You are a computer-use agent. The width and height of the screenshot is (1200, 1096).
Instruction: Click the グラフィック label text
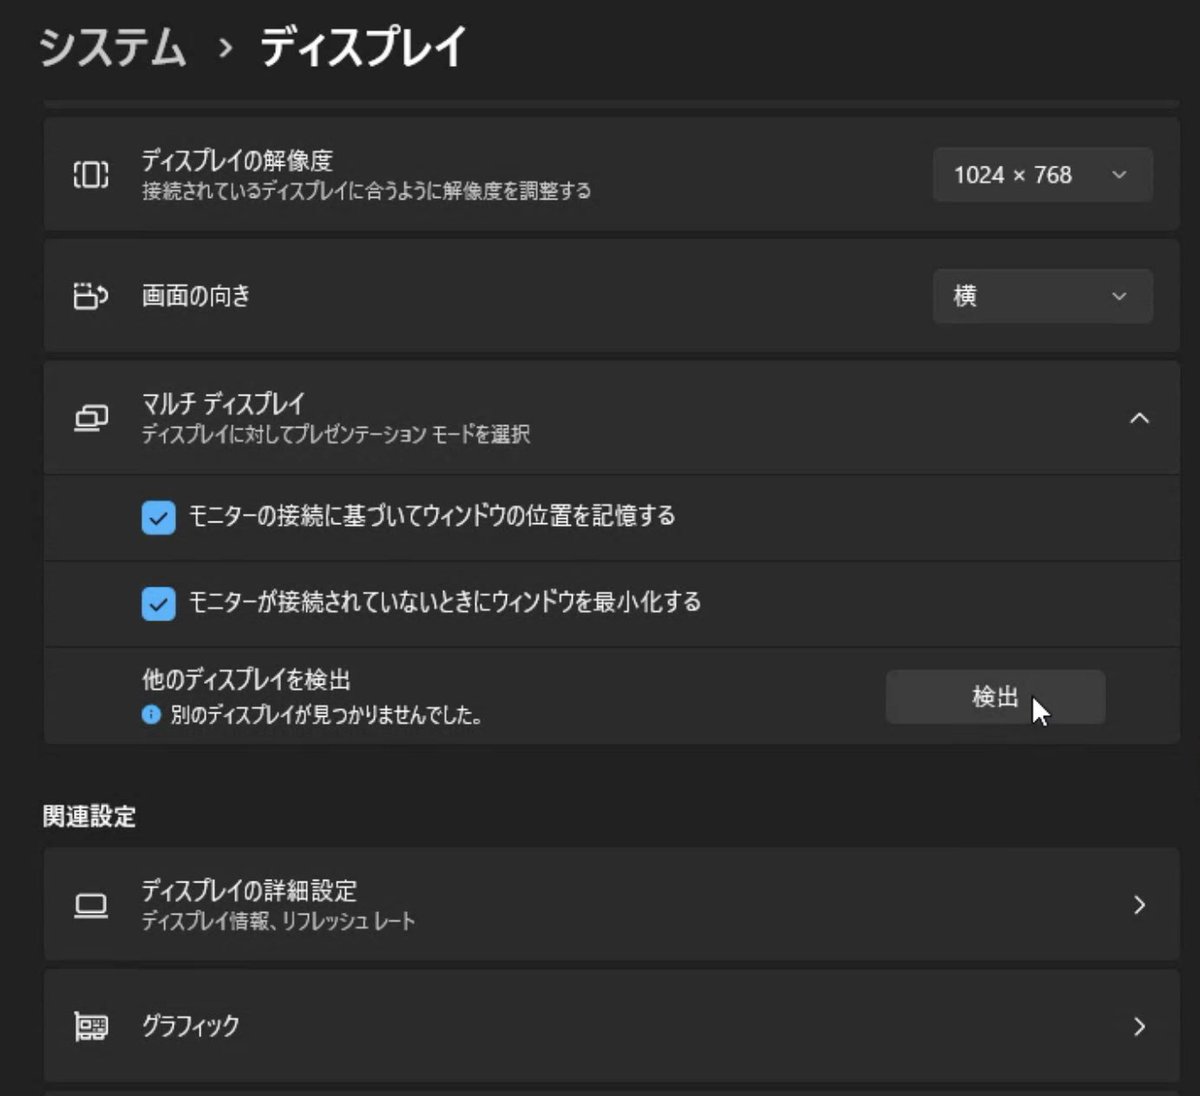point(190,1026)
